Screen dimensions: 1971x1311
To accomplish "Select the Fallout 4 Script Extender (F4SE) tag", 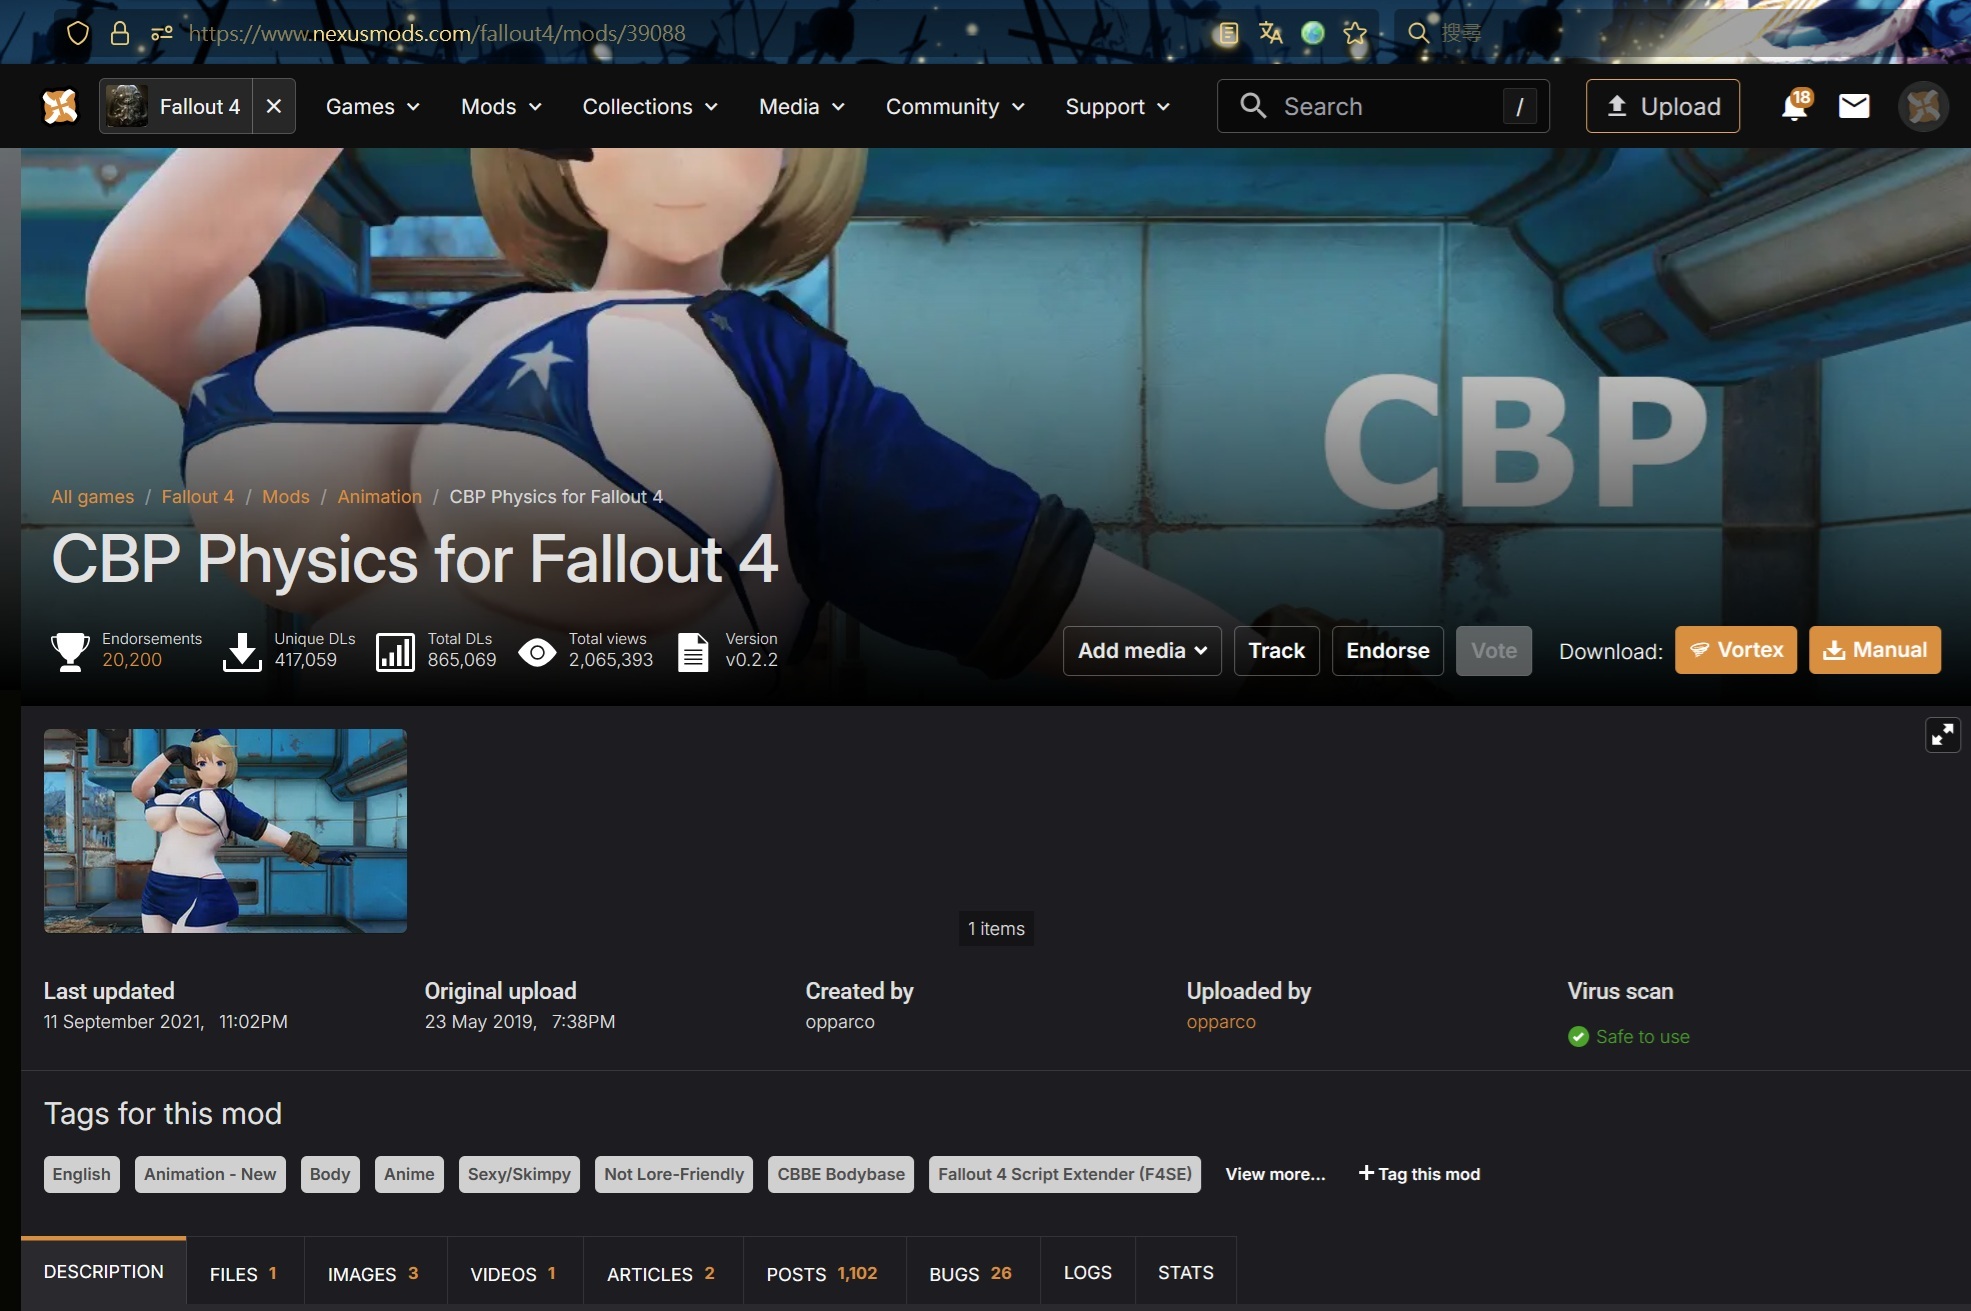I will click(x=1065, y=1174).
